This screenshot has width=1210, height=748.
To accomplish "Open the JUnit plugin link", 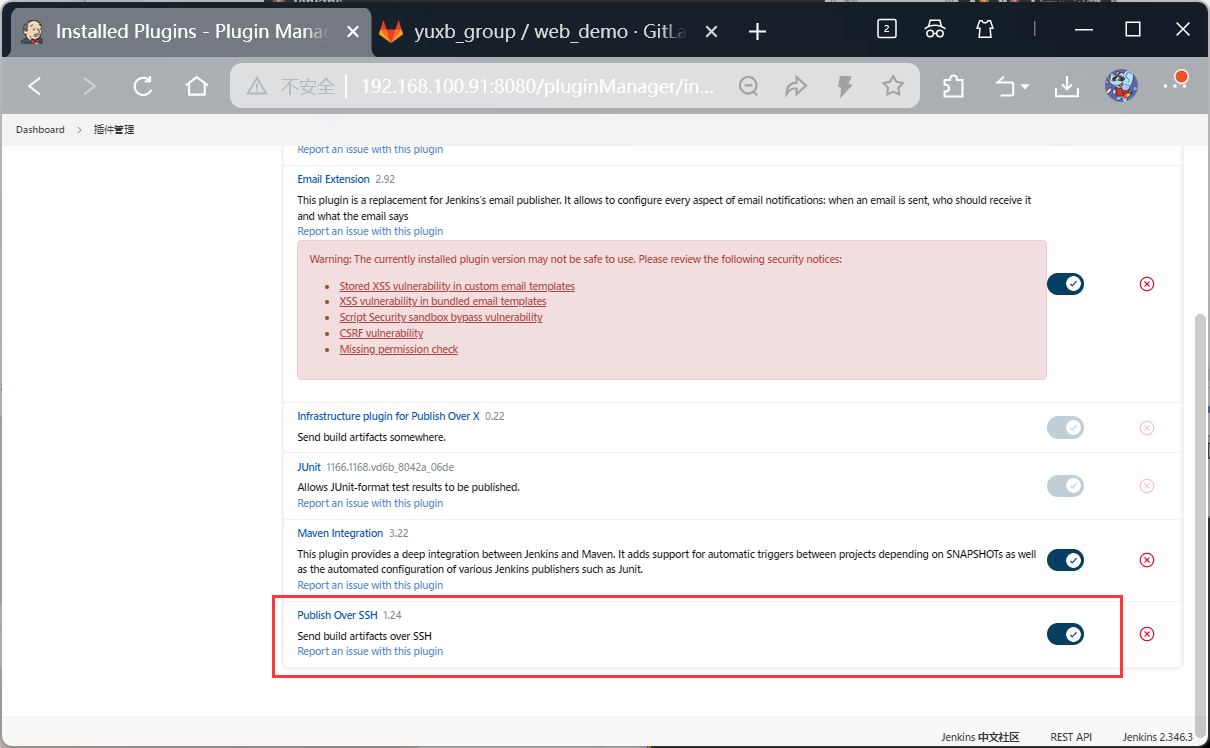I will 309,467.
